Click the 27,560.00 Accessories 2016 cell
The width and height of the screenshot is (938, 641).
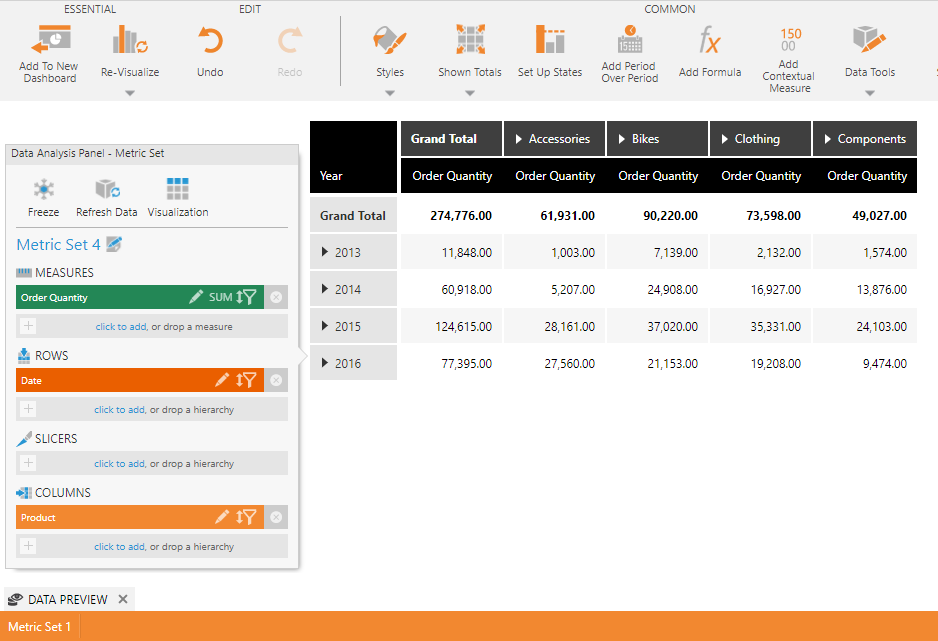[555, 364]
